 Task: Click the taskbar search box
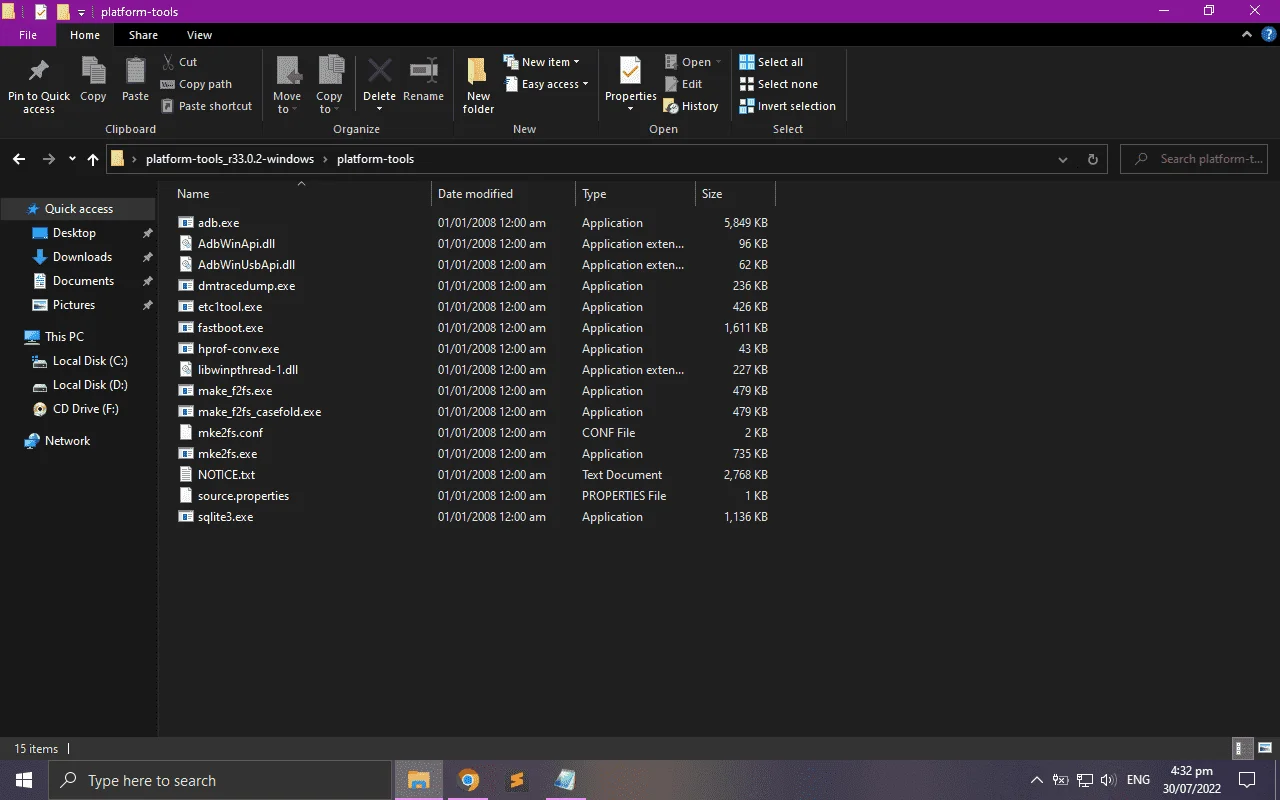pos(220,780)
